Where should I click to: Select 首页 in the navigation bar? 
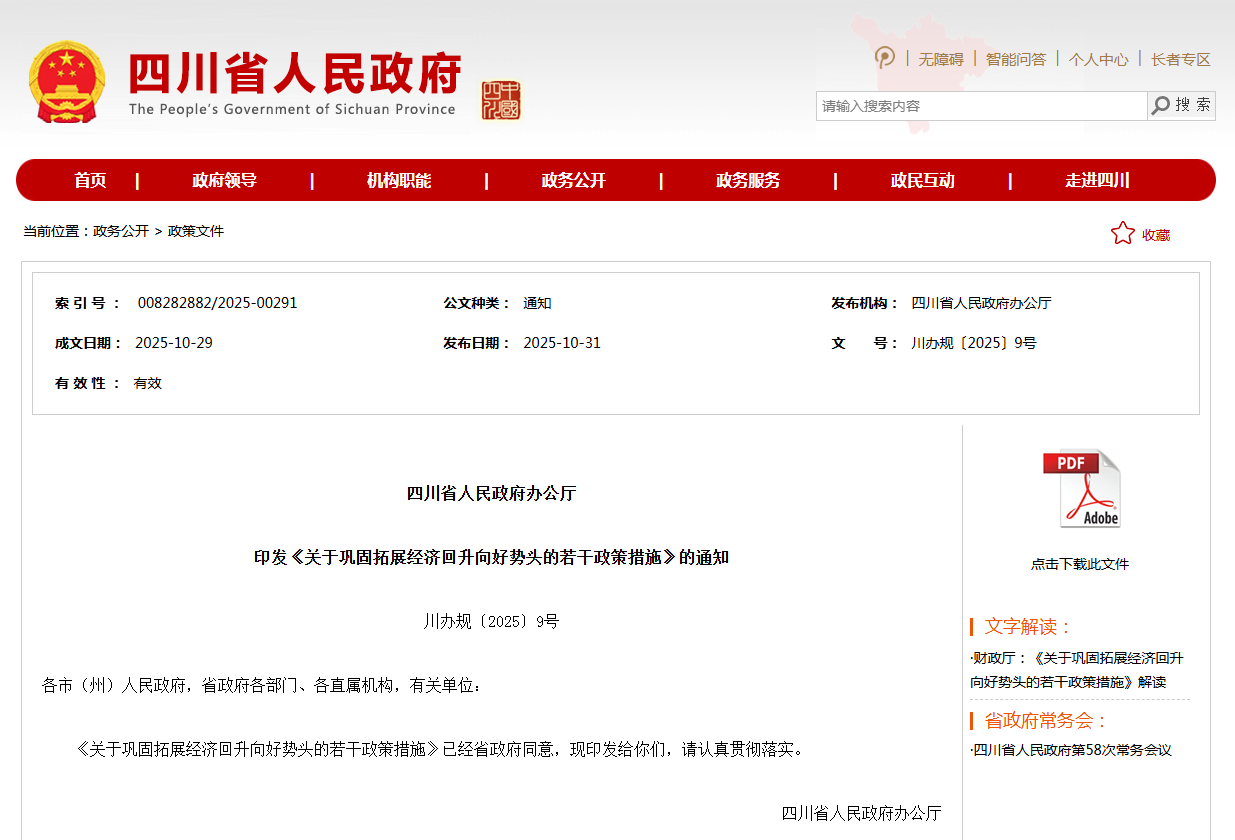coord(90,181)
